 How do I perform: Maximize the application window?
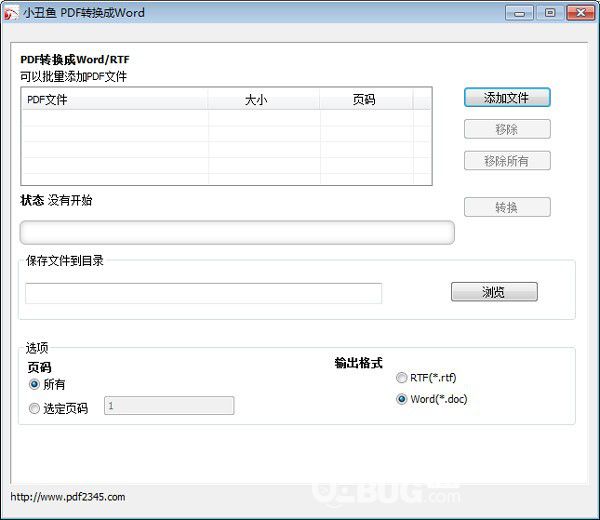(549, 13)
